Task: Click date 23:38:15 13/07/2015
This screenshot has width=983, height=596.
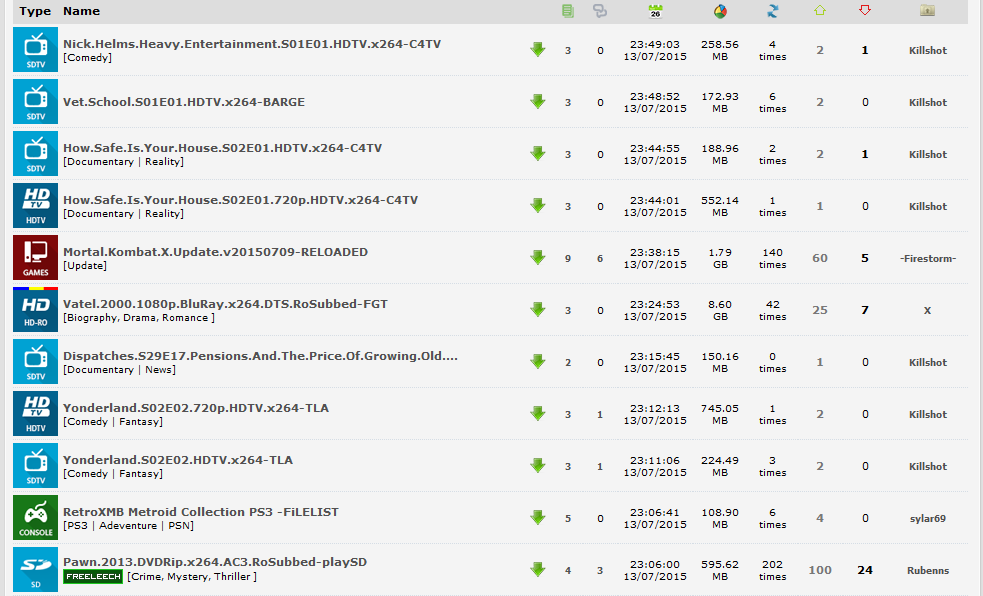Action: 655,258
